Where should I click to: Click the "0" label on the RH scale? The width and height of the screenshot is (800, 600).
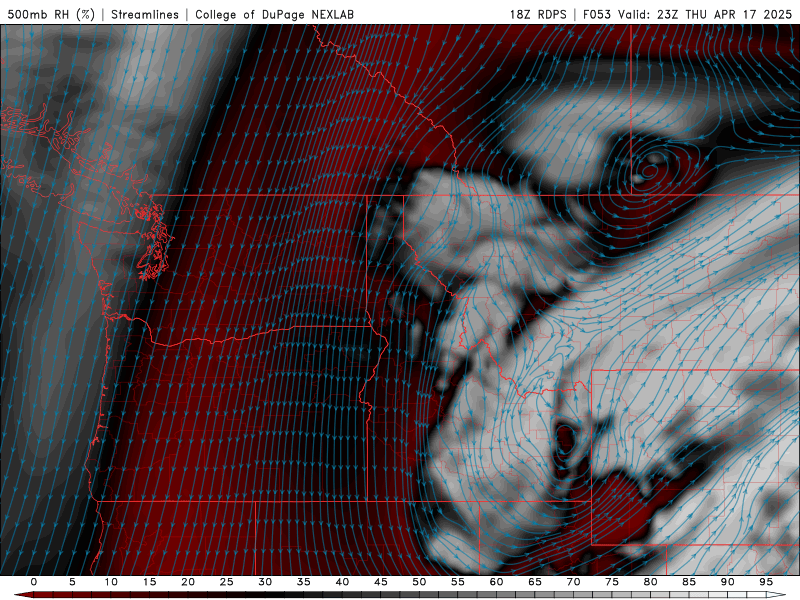coord(34,582)
